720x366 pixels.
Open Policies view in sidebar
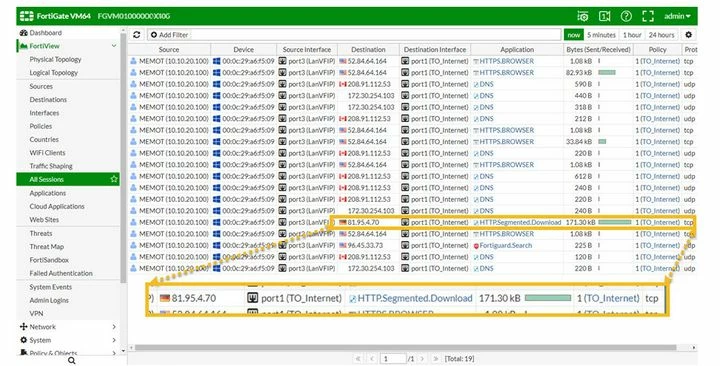pos(40,126)
